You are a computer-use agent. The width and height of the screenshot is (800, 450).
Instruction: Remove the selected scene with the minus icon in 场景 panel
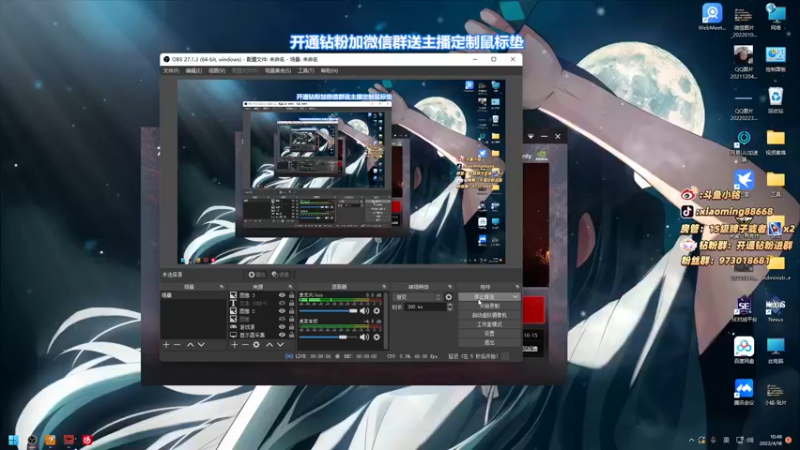[x=177, y=345]
